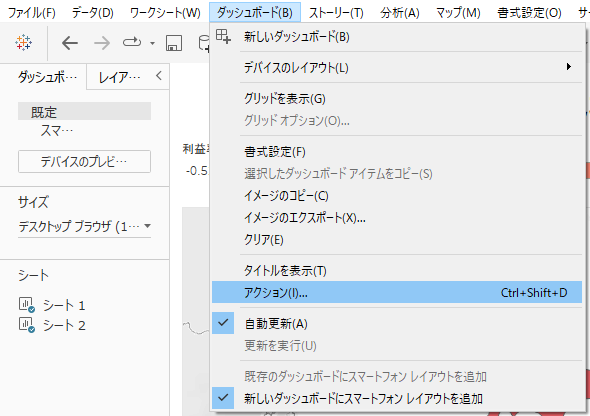This screenshot has width=590, height=416.
Task: Click the シート 2 worksheet icon
Action: tap(27, 325)
